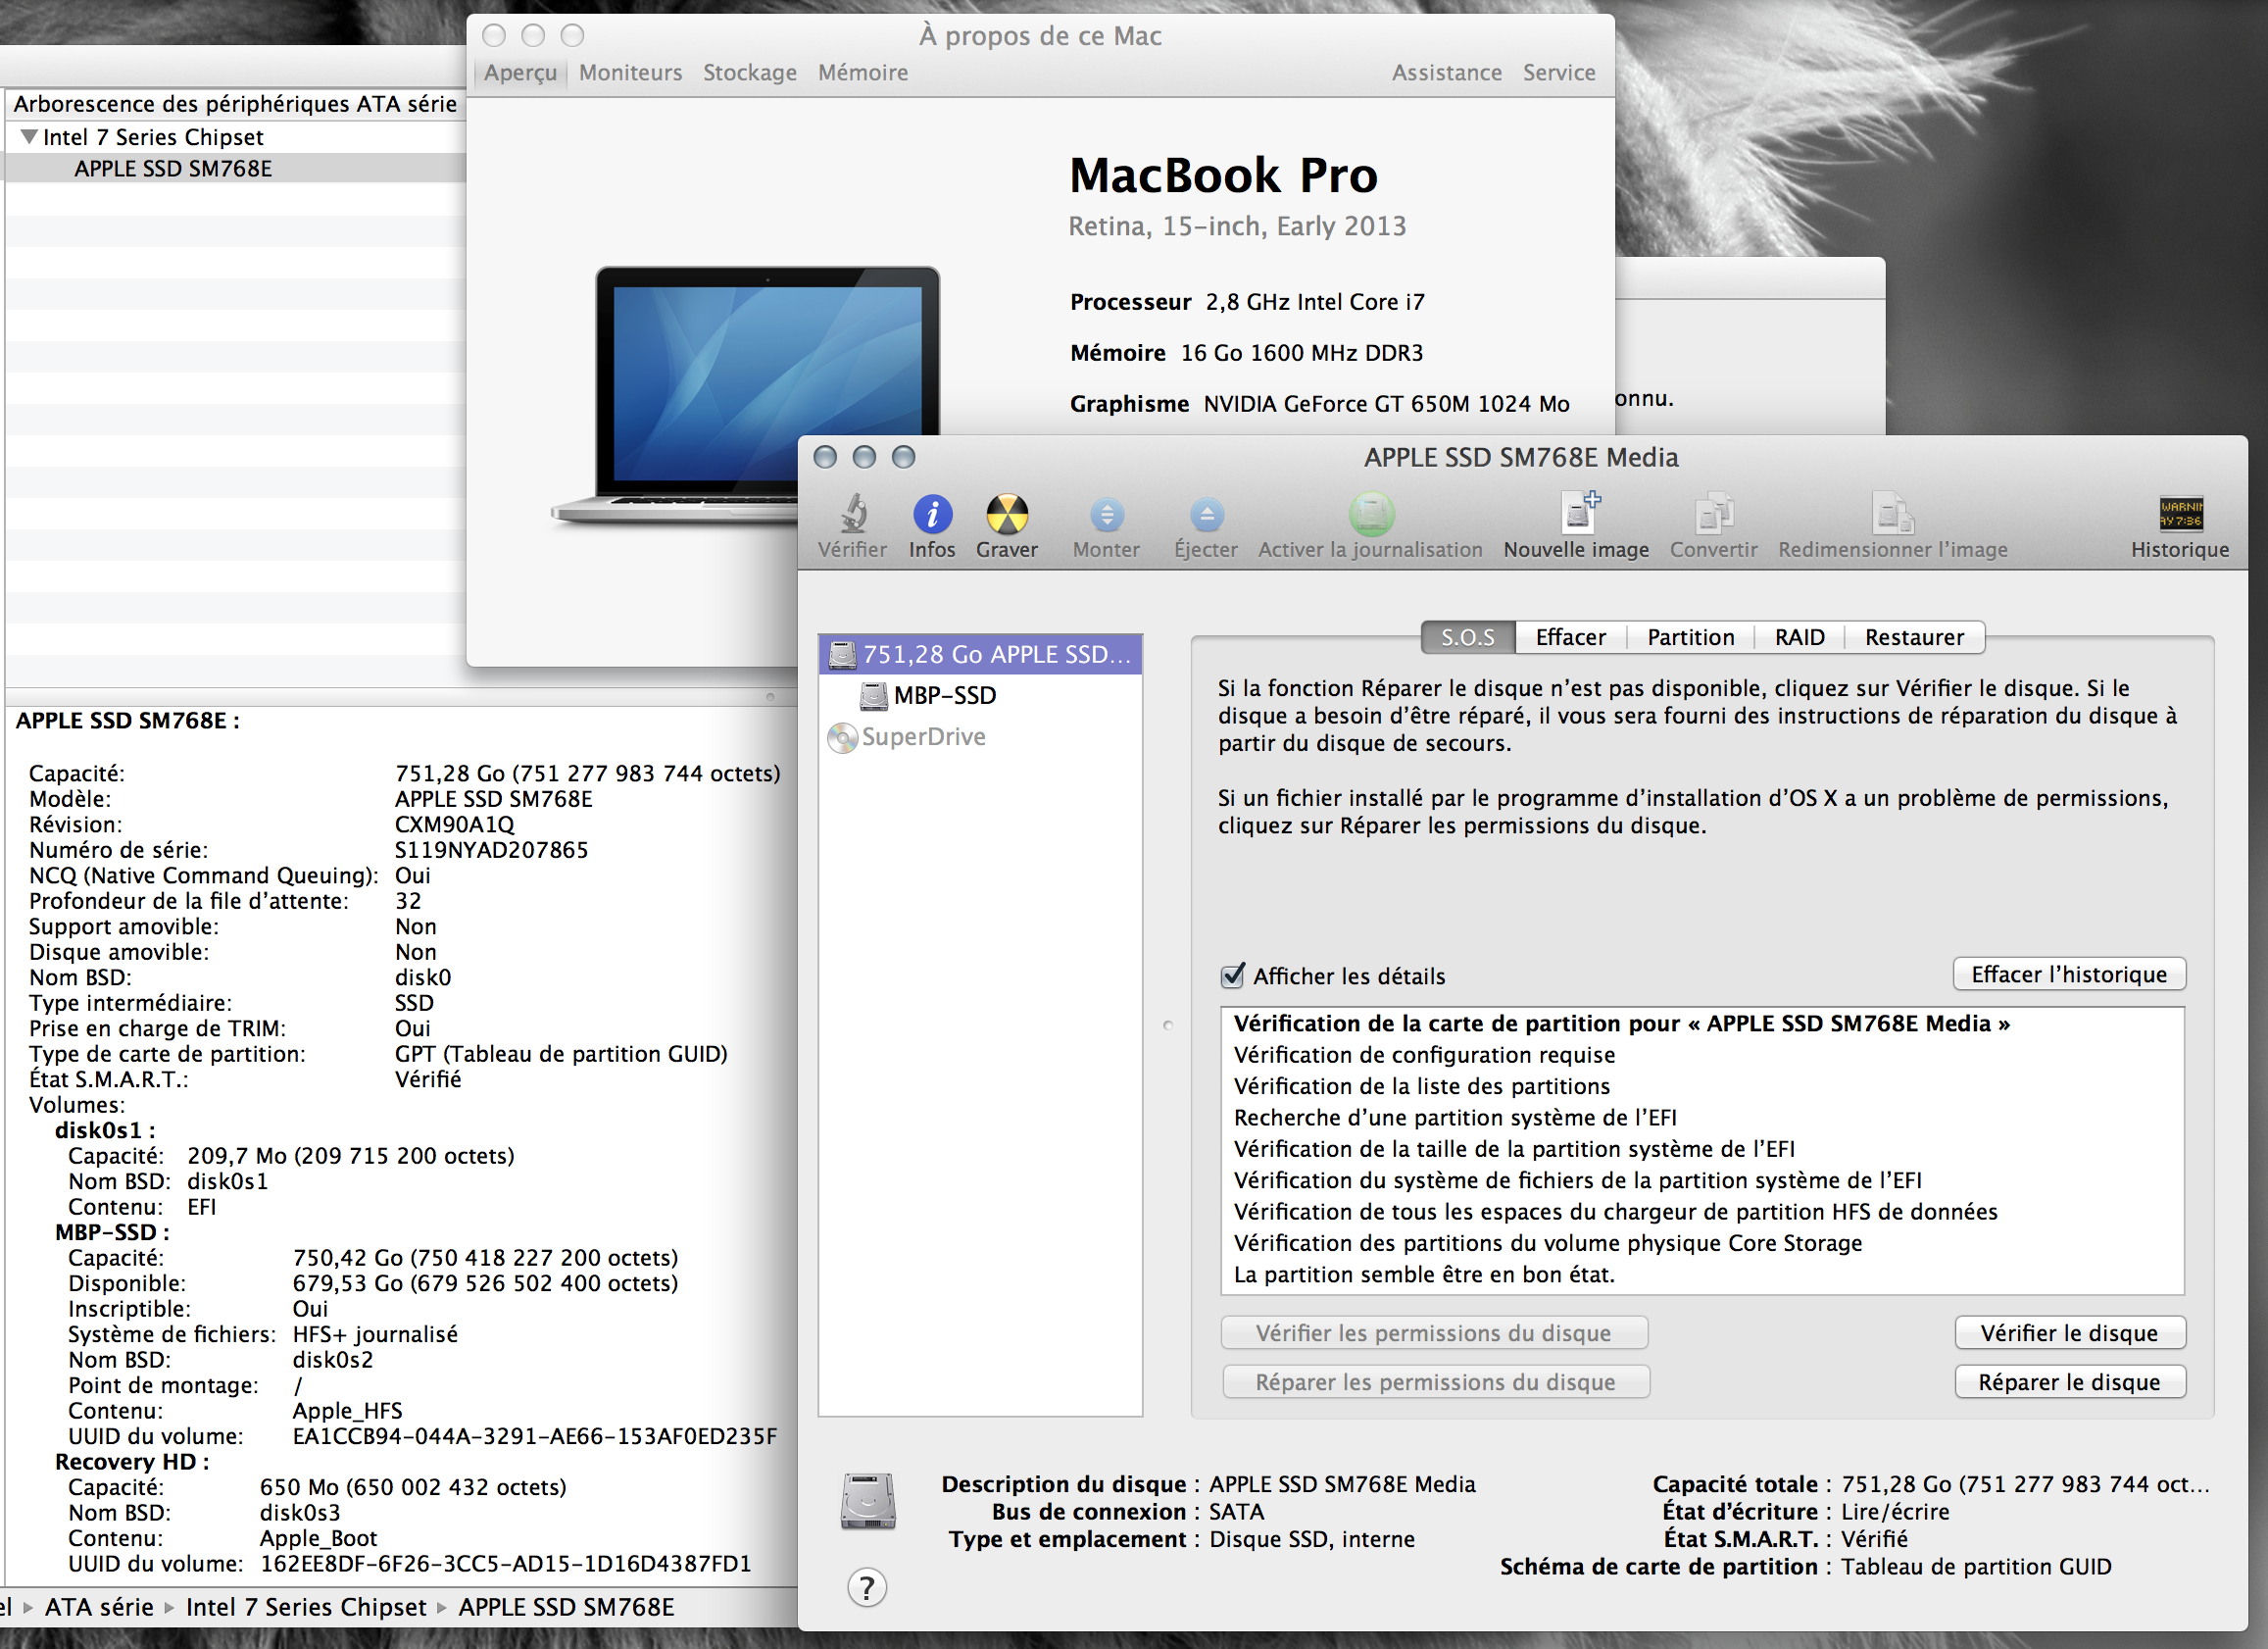This screenshot has width=2268, height=1649.
Task: Collapse the Intel 7 Series Chipset tree
Action: (x=29, y=137)
